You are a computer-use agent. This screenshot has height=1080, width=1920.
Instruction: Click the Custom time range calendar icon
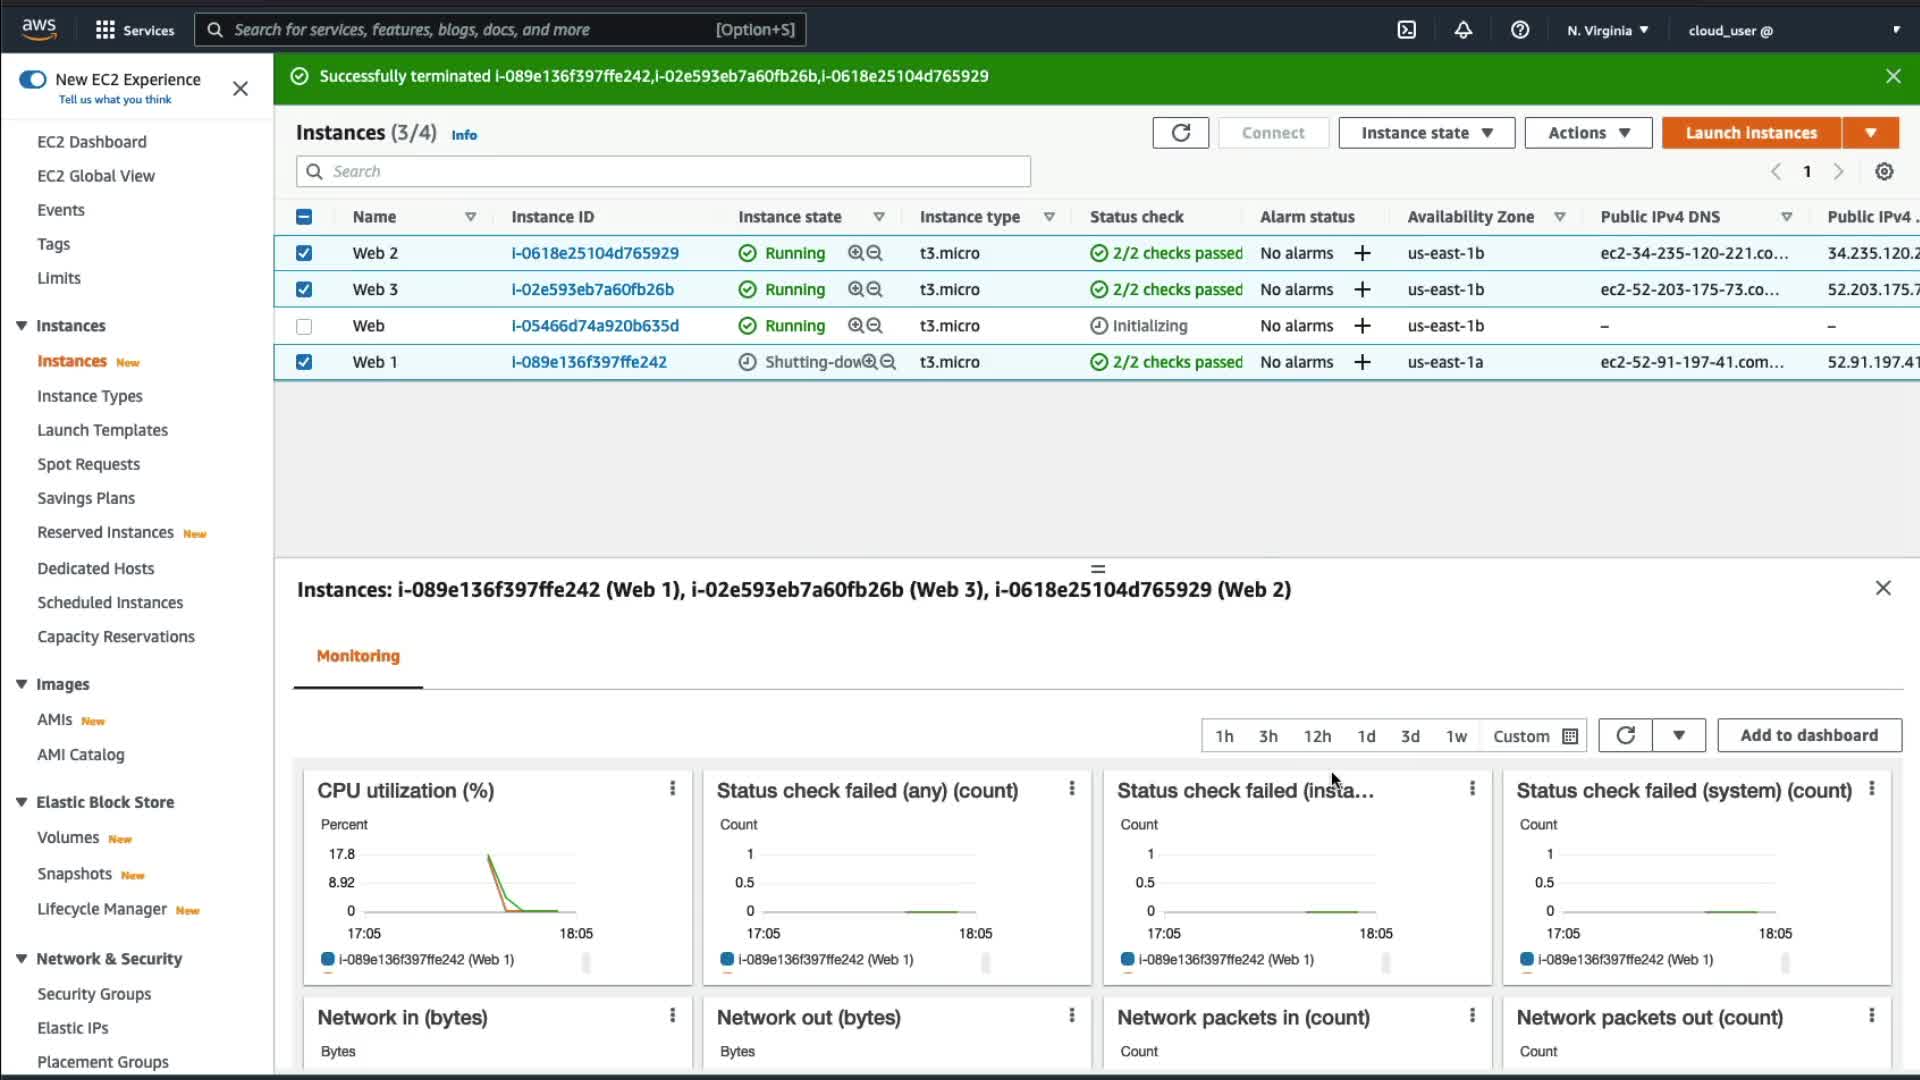[1570, 737]
